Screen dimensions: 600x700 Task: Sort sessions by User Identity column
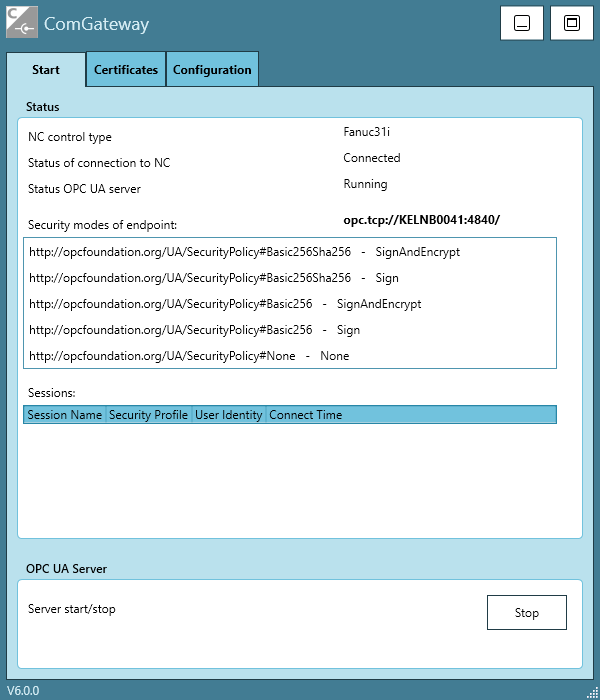coord(228,415)
